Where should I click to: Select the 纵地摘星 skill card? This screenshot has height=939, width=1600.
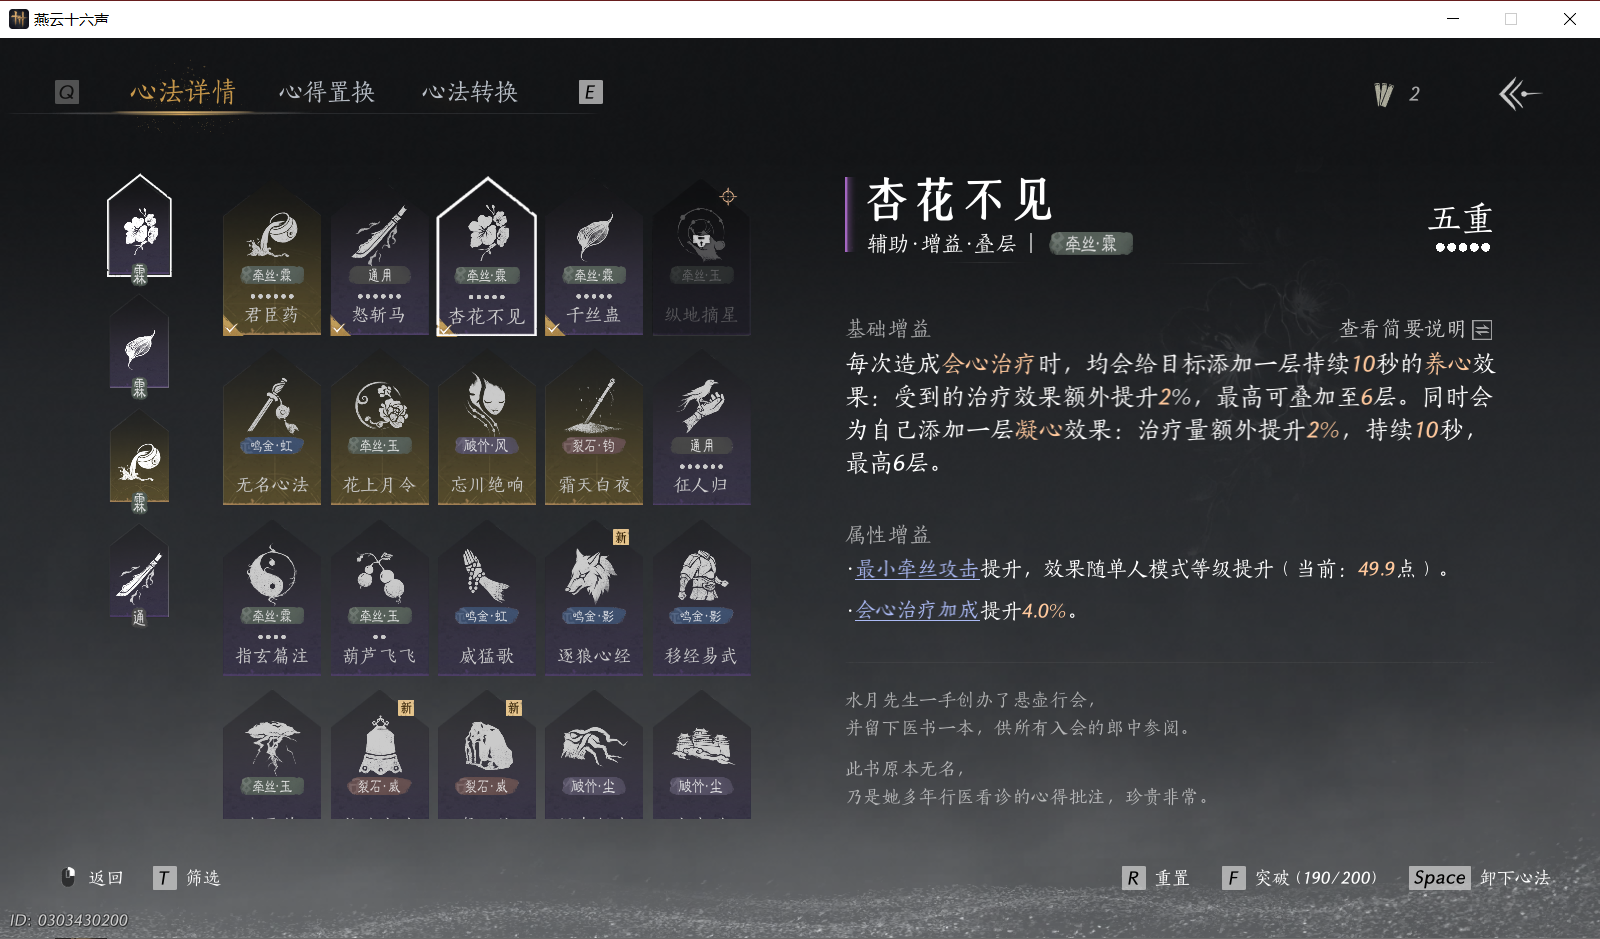(702, 260)
